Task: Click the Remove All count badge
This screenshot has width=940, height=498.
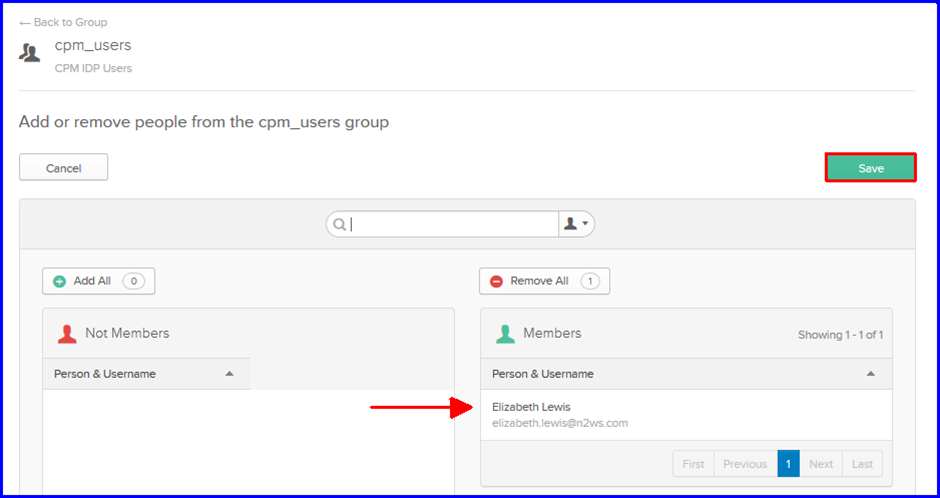Action: tap(590, 281)
